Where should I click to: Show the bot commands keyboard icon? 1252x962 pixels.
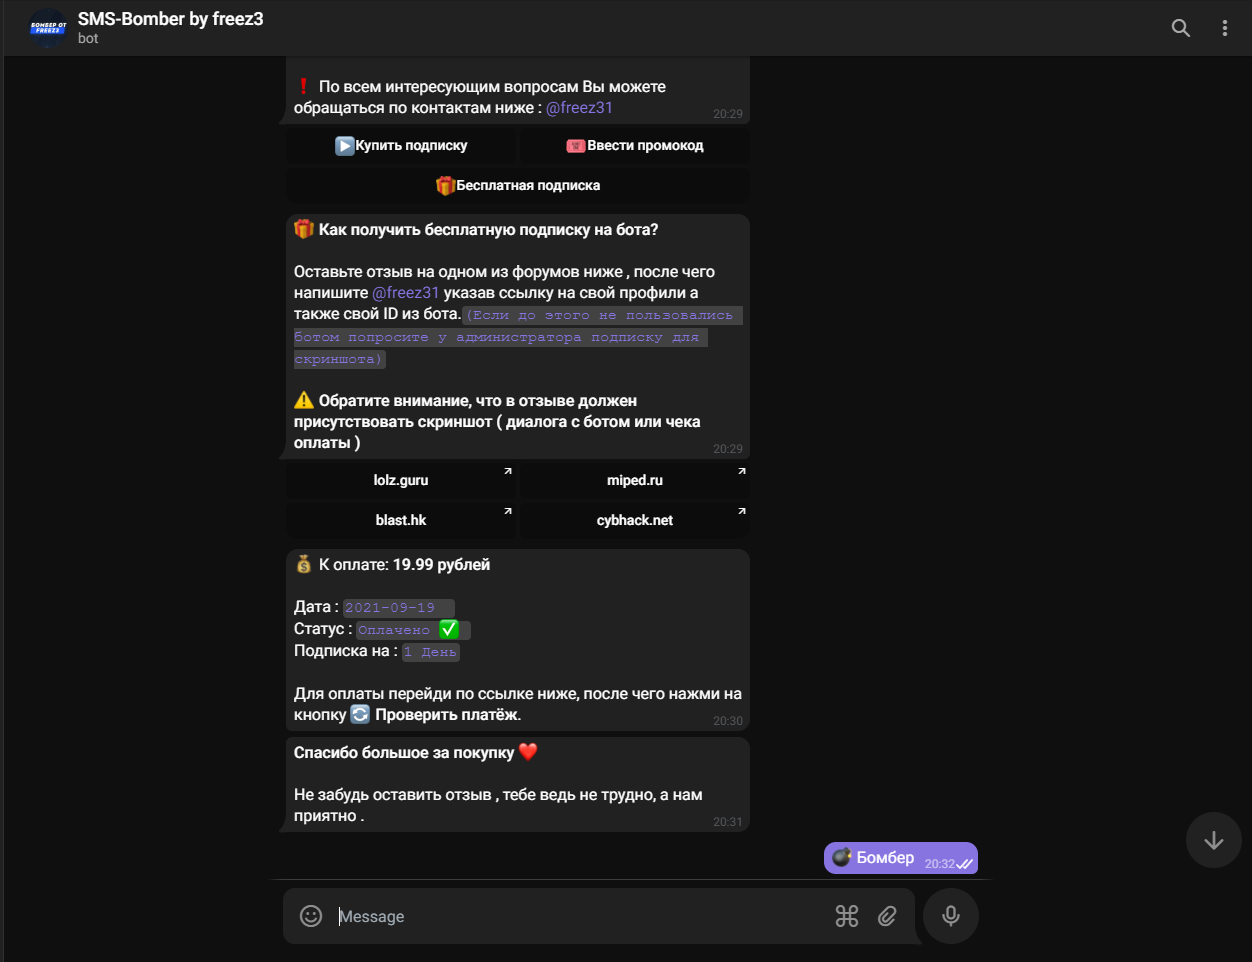847,916
